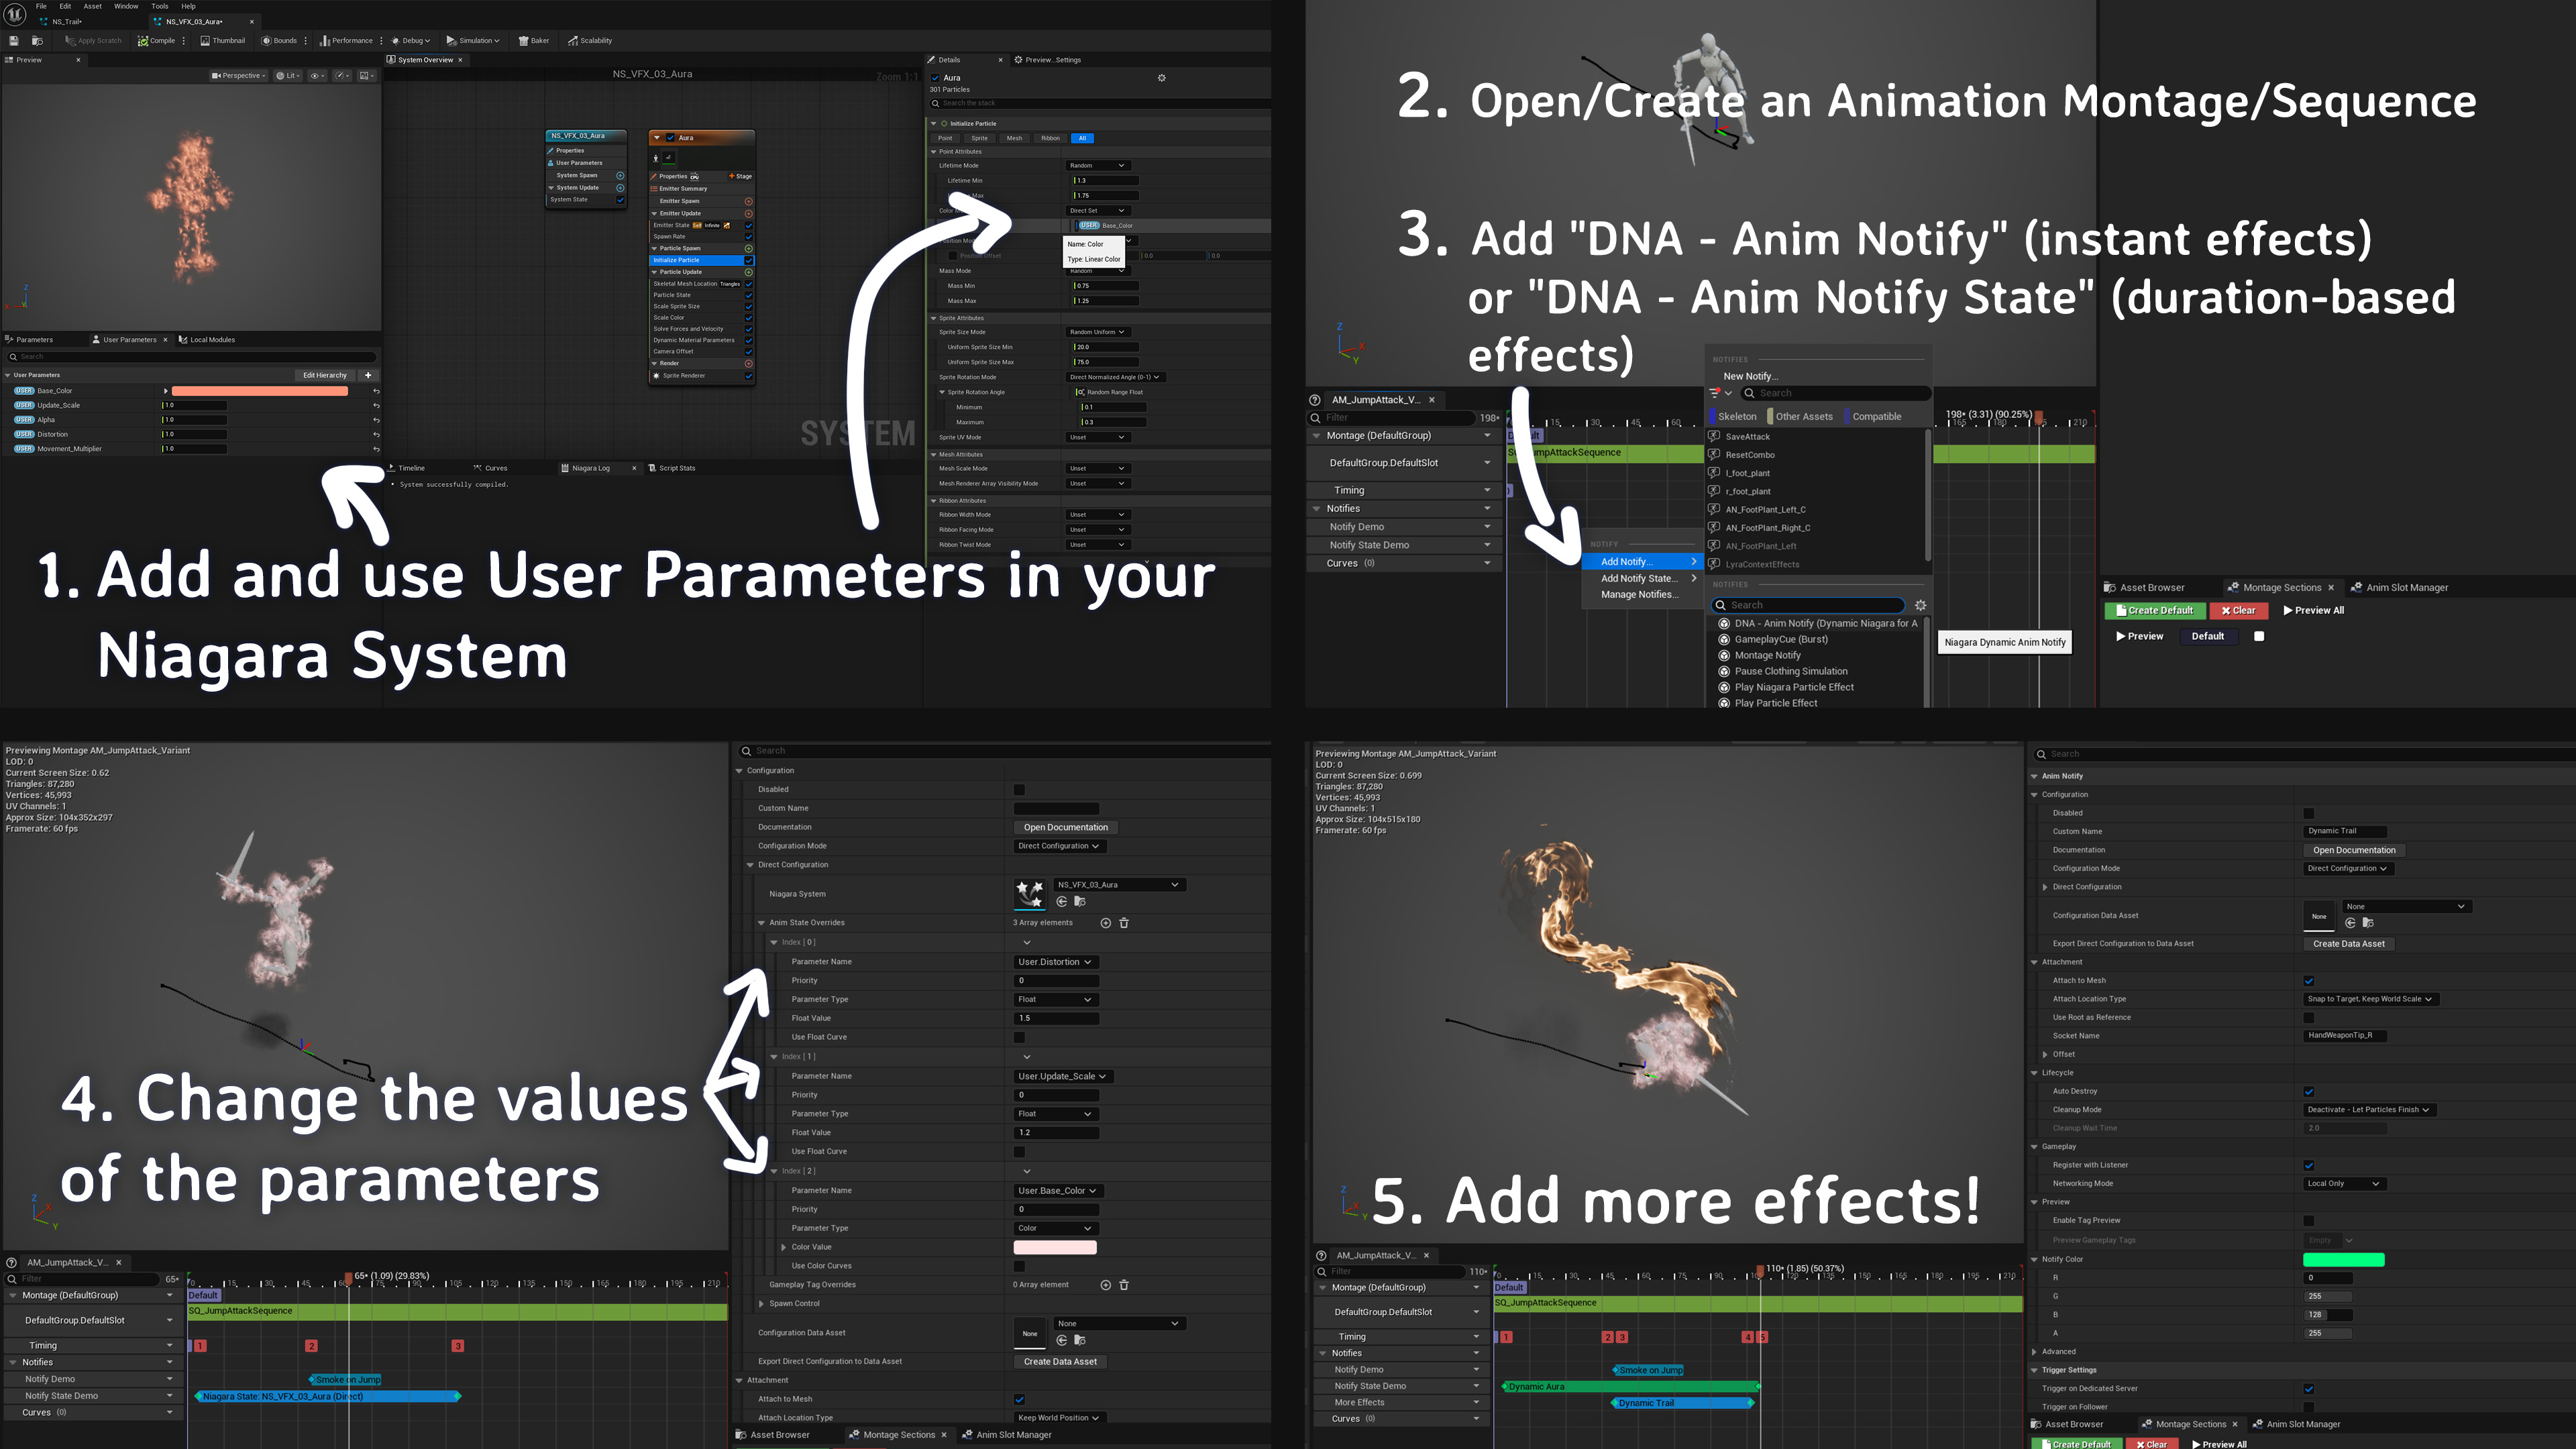Open the Tools menu

click(x=159, y=6)
